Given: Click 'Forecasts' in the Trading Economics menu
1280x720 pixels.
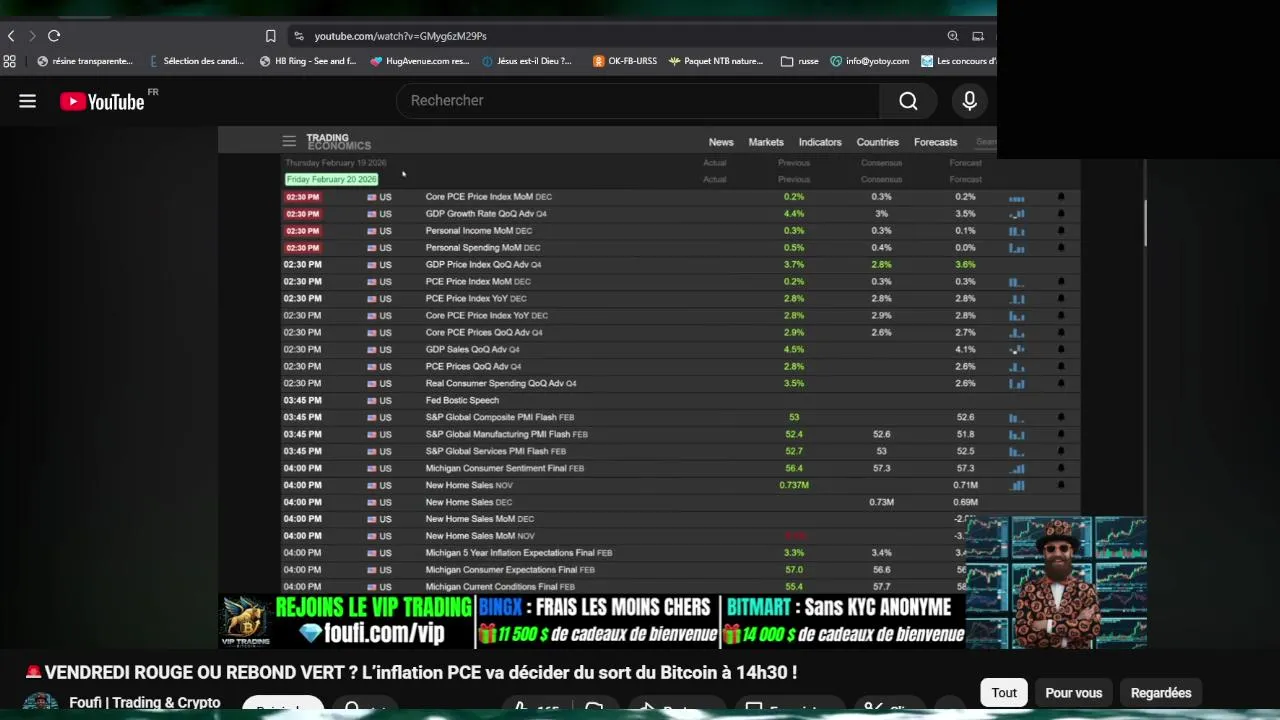Looking at the screenshot, I should (x=936, y=142).
